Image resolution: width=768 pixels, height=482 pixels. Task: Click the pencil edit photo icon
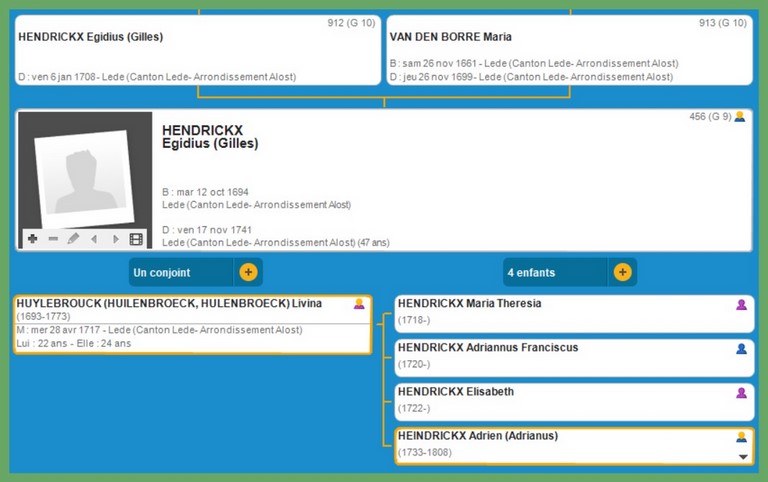[73, 239]
